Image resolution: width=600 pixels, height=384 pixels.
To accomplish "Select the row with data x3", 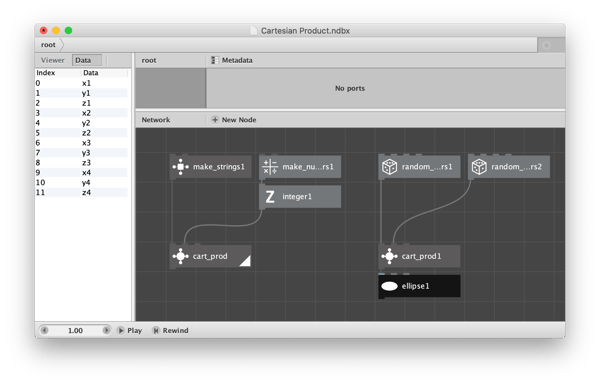I will click(x=82, y=143).
